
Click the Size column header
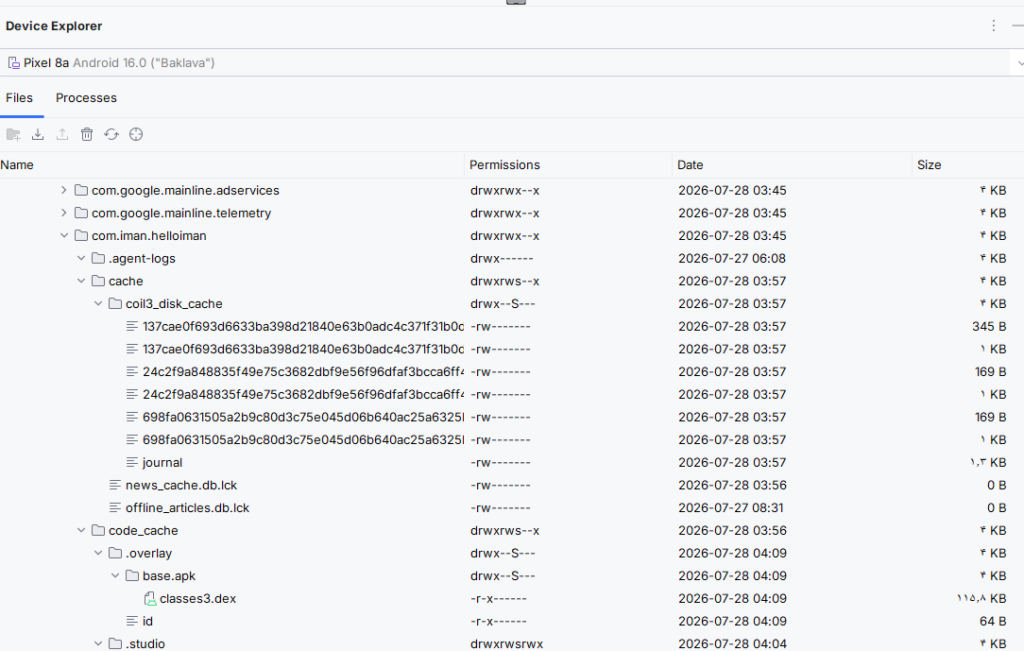point(929,165)
